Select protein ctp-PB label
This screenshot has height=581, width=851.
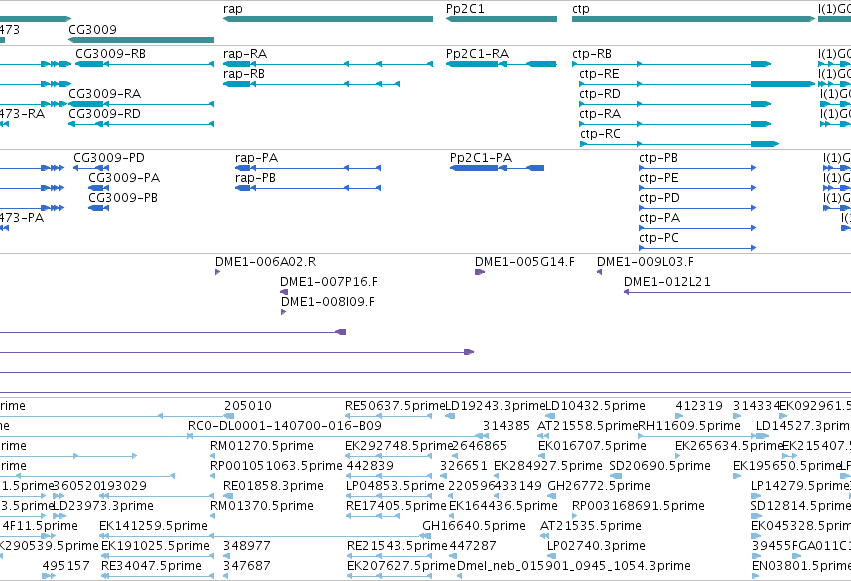pos(659,158)
